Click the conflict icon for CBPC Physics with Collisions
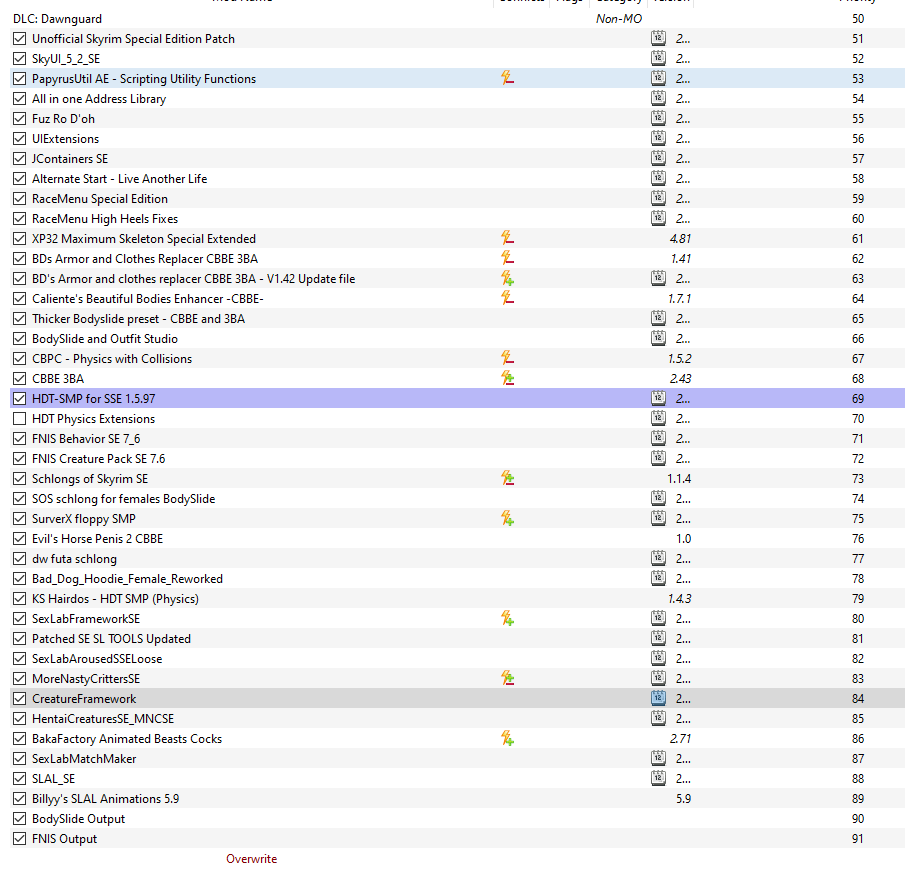 tap(507, 358)
